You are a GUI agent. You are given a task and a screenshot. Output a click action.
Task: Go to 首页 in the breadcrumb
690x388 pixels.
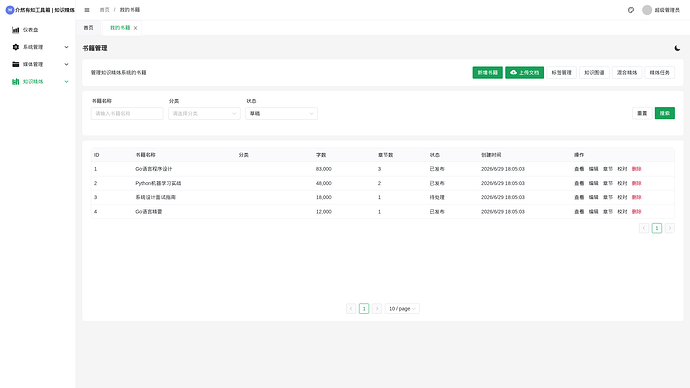coord(104,10)
